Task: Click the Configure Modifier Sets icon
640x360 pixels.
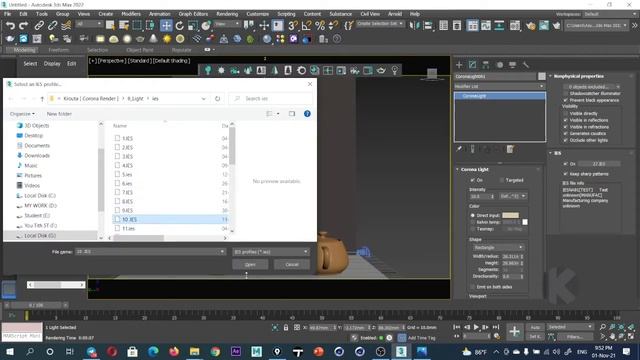Action: pyautogui.click(x=510, y=149)
